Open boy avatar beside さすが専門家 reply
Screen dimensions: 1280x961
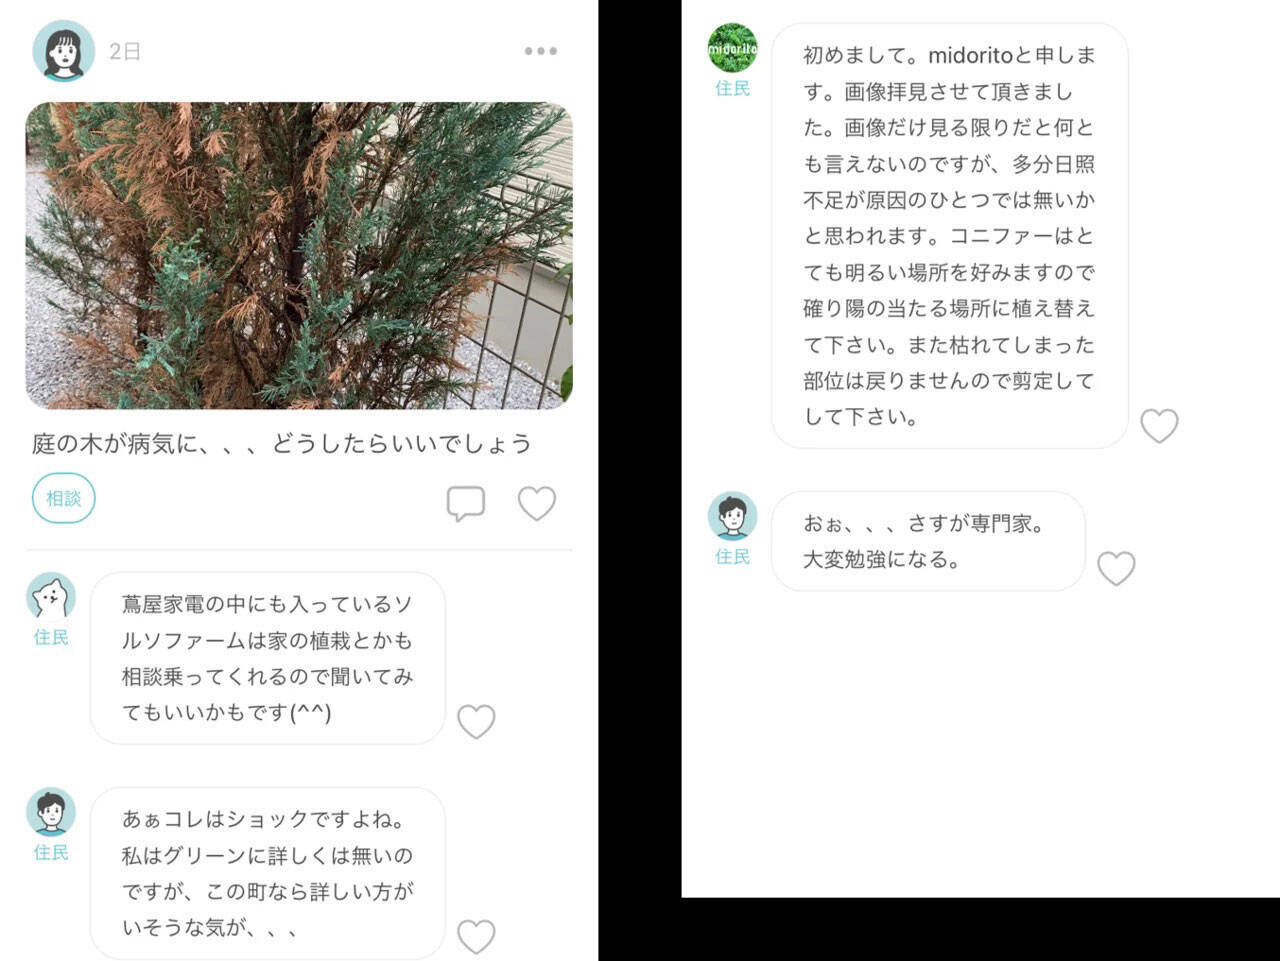733,516
